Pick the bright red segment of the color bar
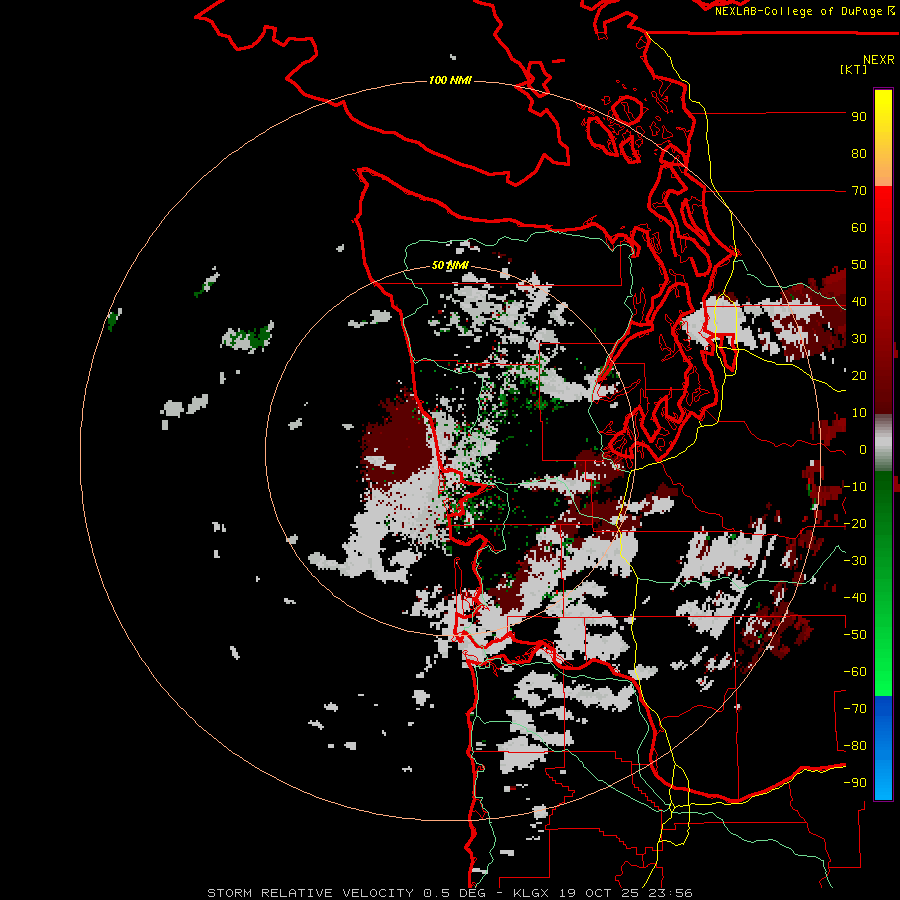The height and width of the screenshot is (900, 900). point(883,212)
